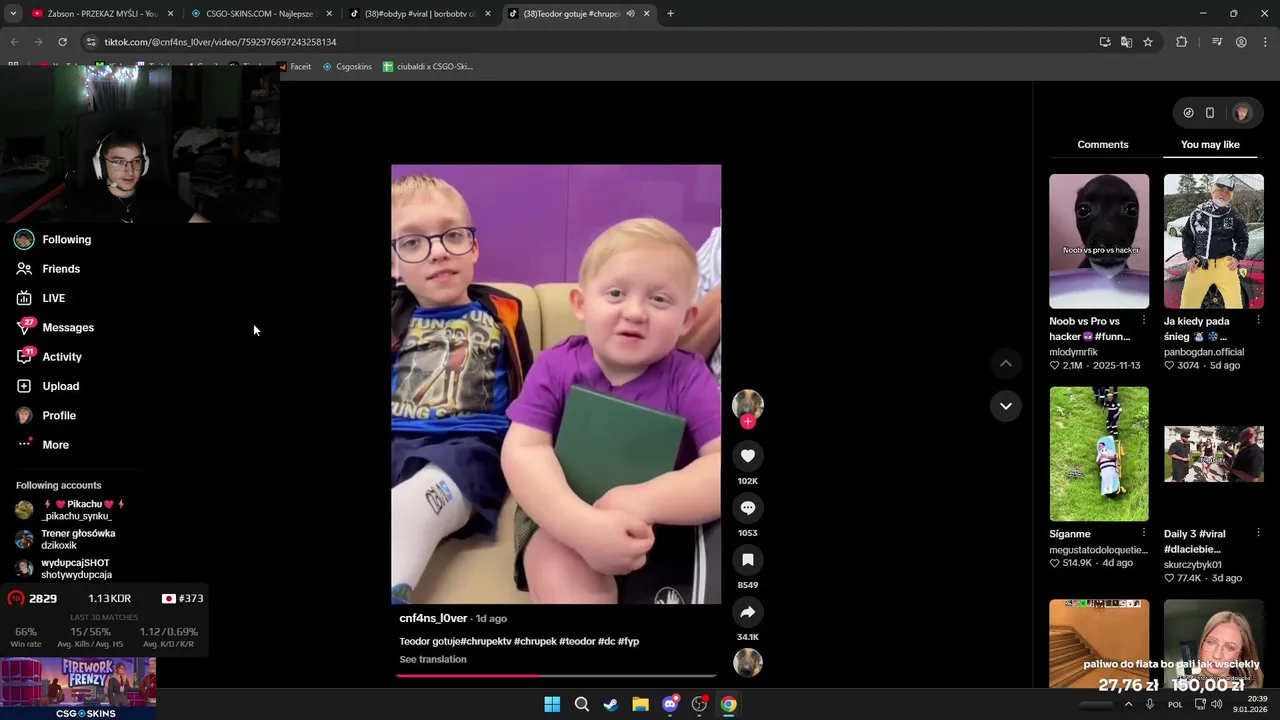The height and width of the screenshot is (720, 1280).
Task: Switch to the You may like tab
Action: click(1210, 145)
